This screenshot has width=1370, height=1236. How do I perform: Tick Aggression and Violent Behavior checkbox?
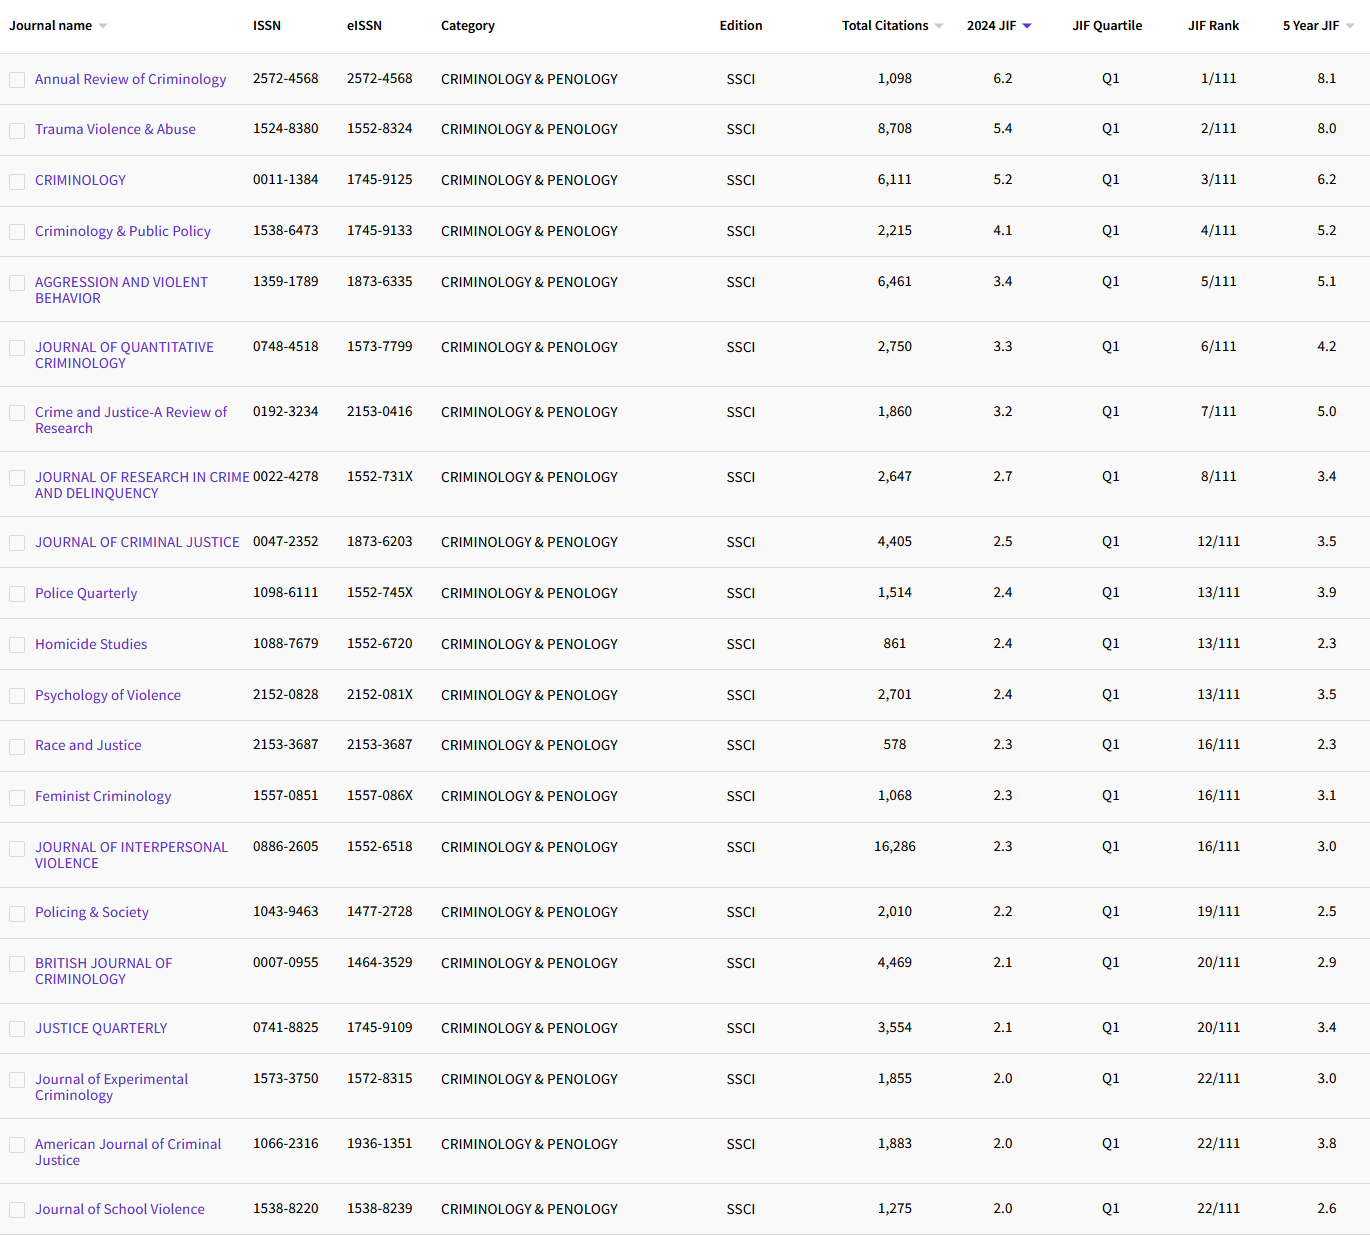(17, 283)
